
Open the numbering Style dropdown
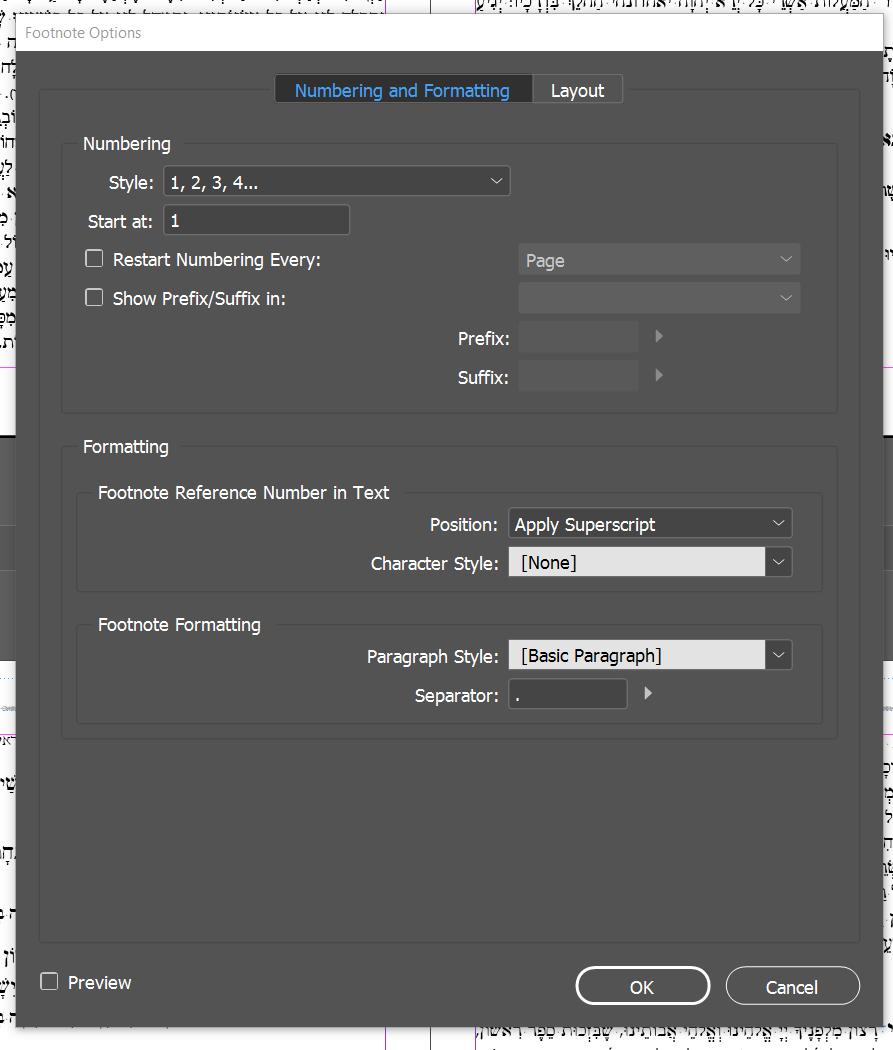336,182
